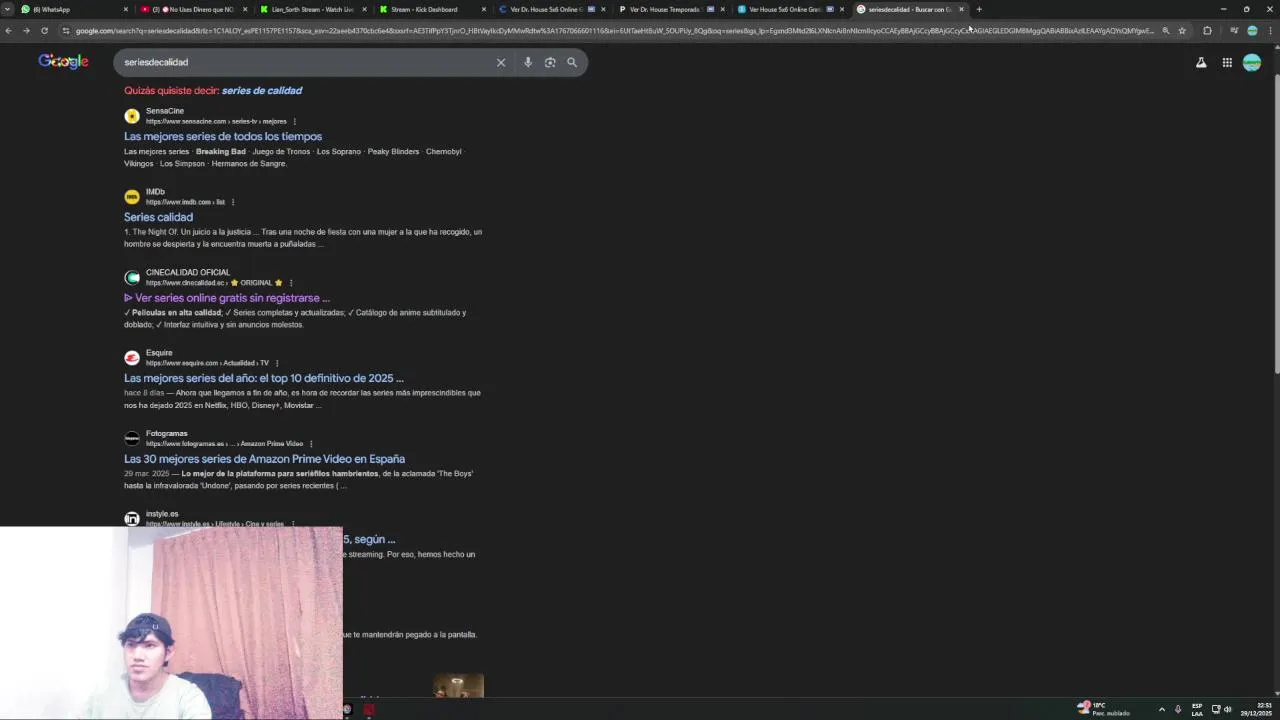Start voice search with microphone icon
The height and width of the screenshot is (720, 1280).
click(528, 62)
